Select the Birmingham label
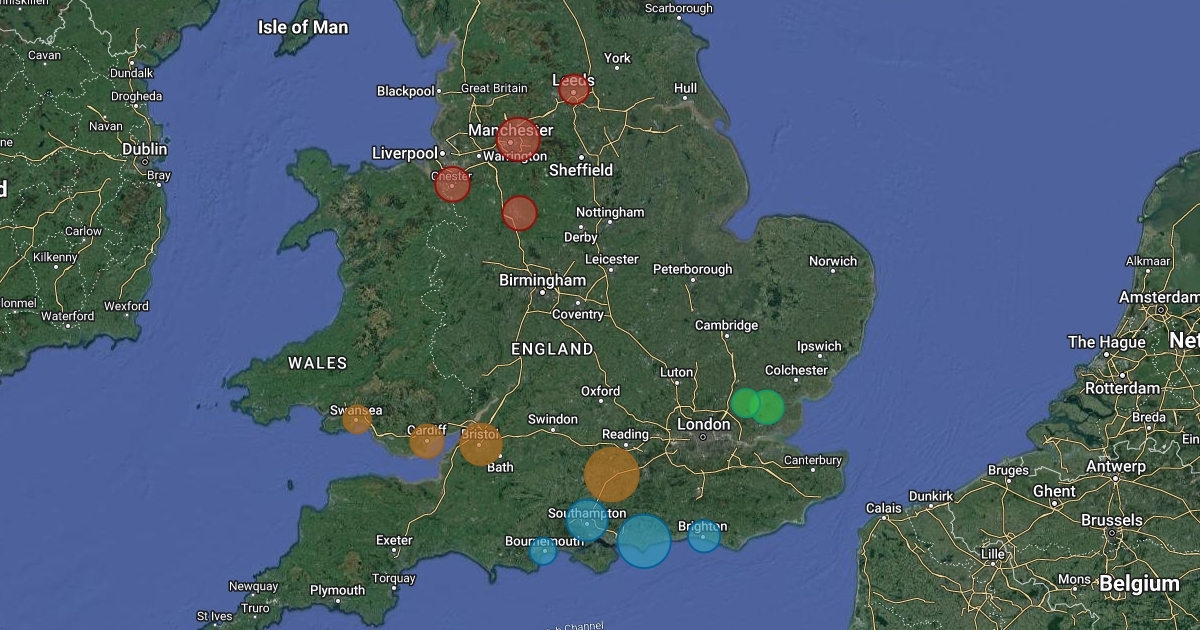The width and height of the screenshot is (1200, 630). click(543, 280)
